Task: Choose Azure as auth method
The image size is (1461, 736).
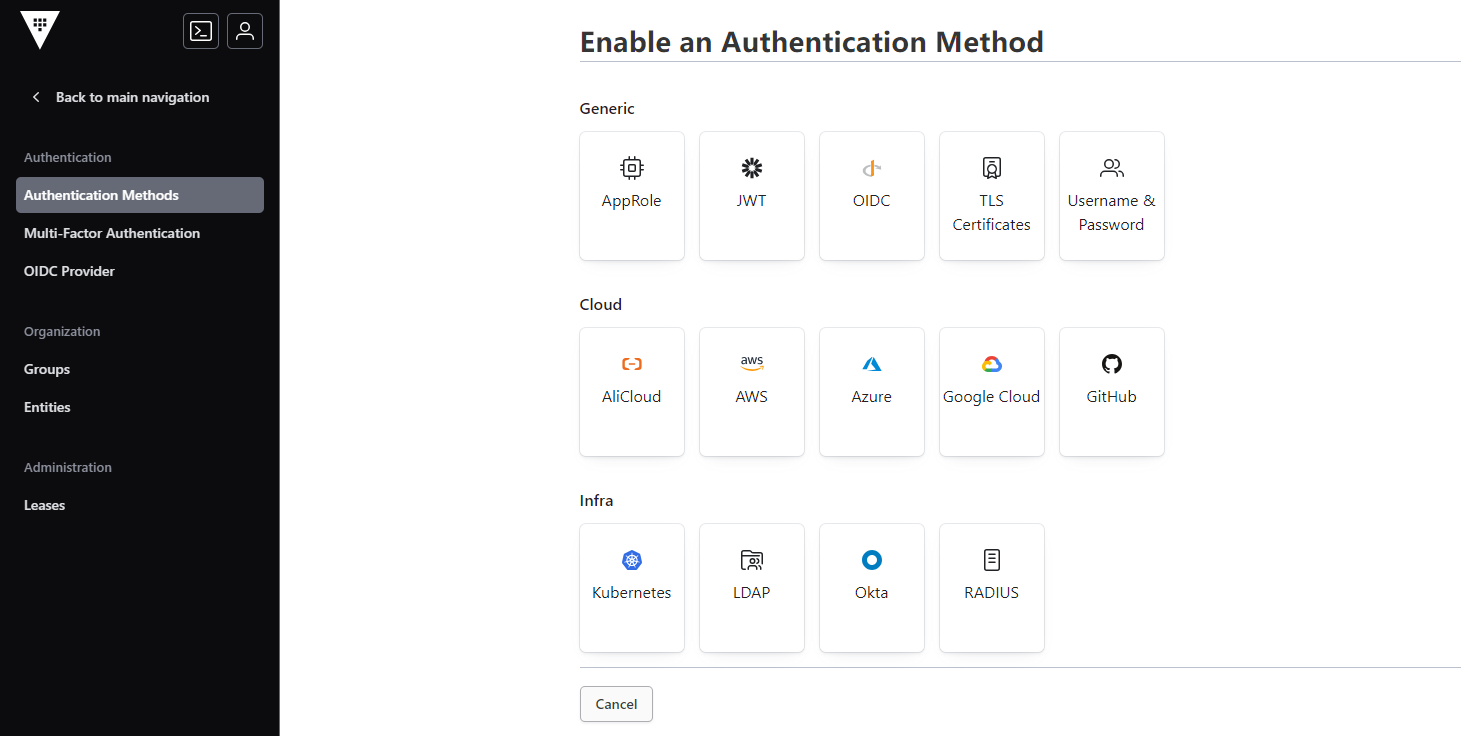Action: 872,392
